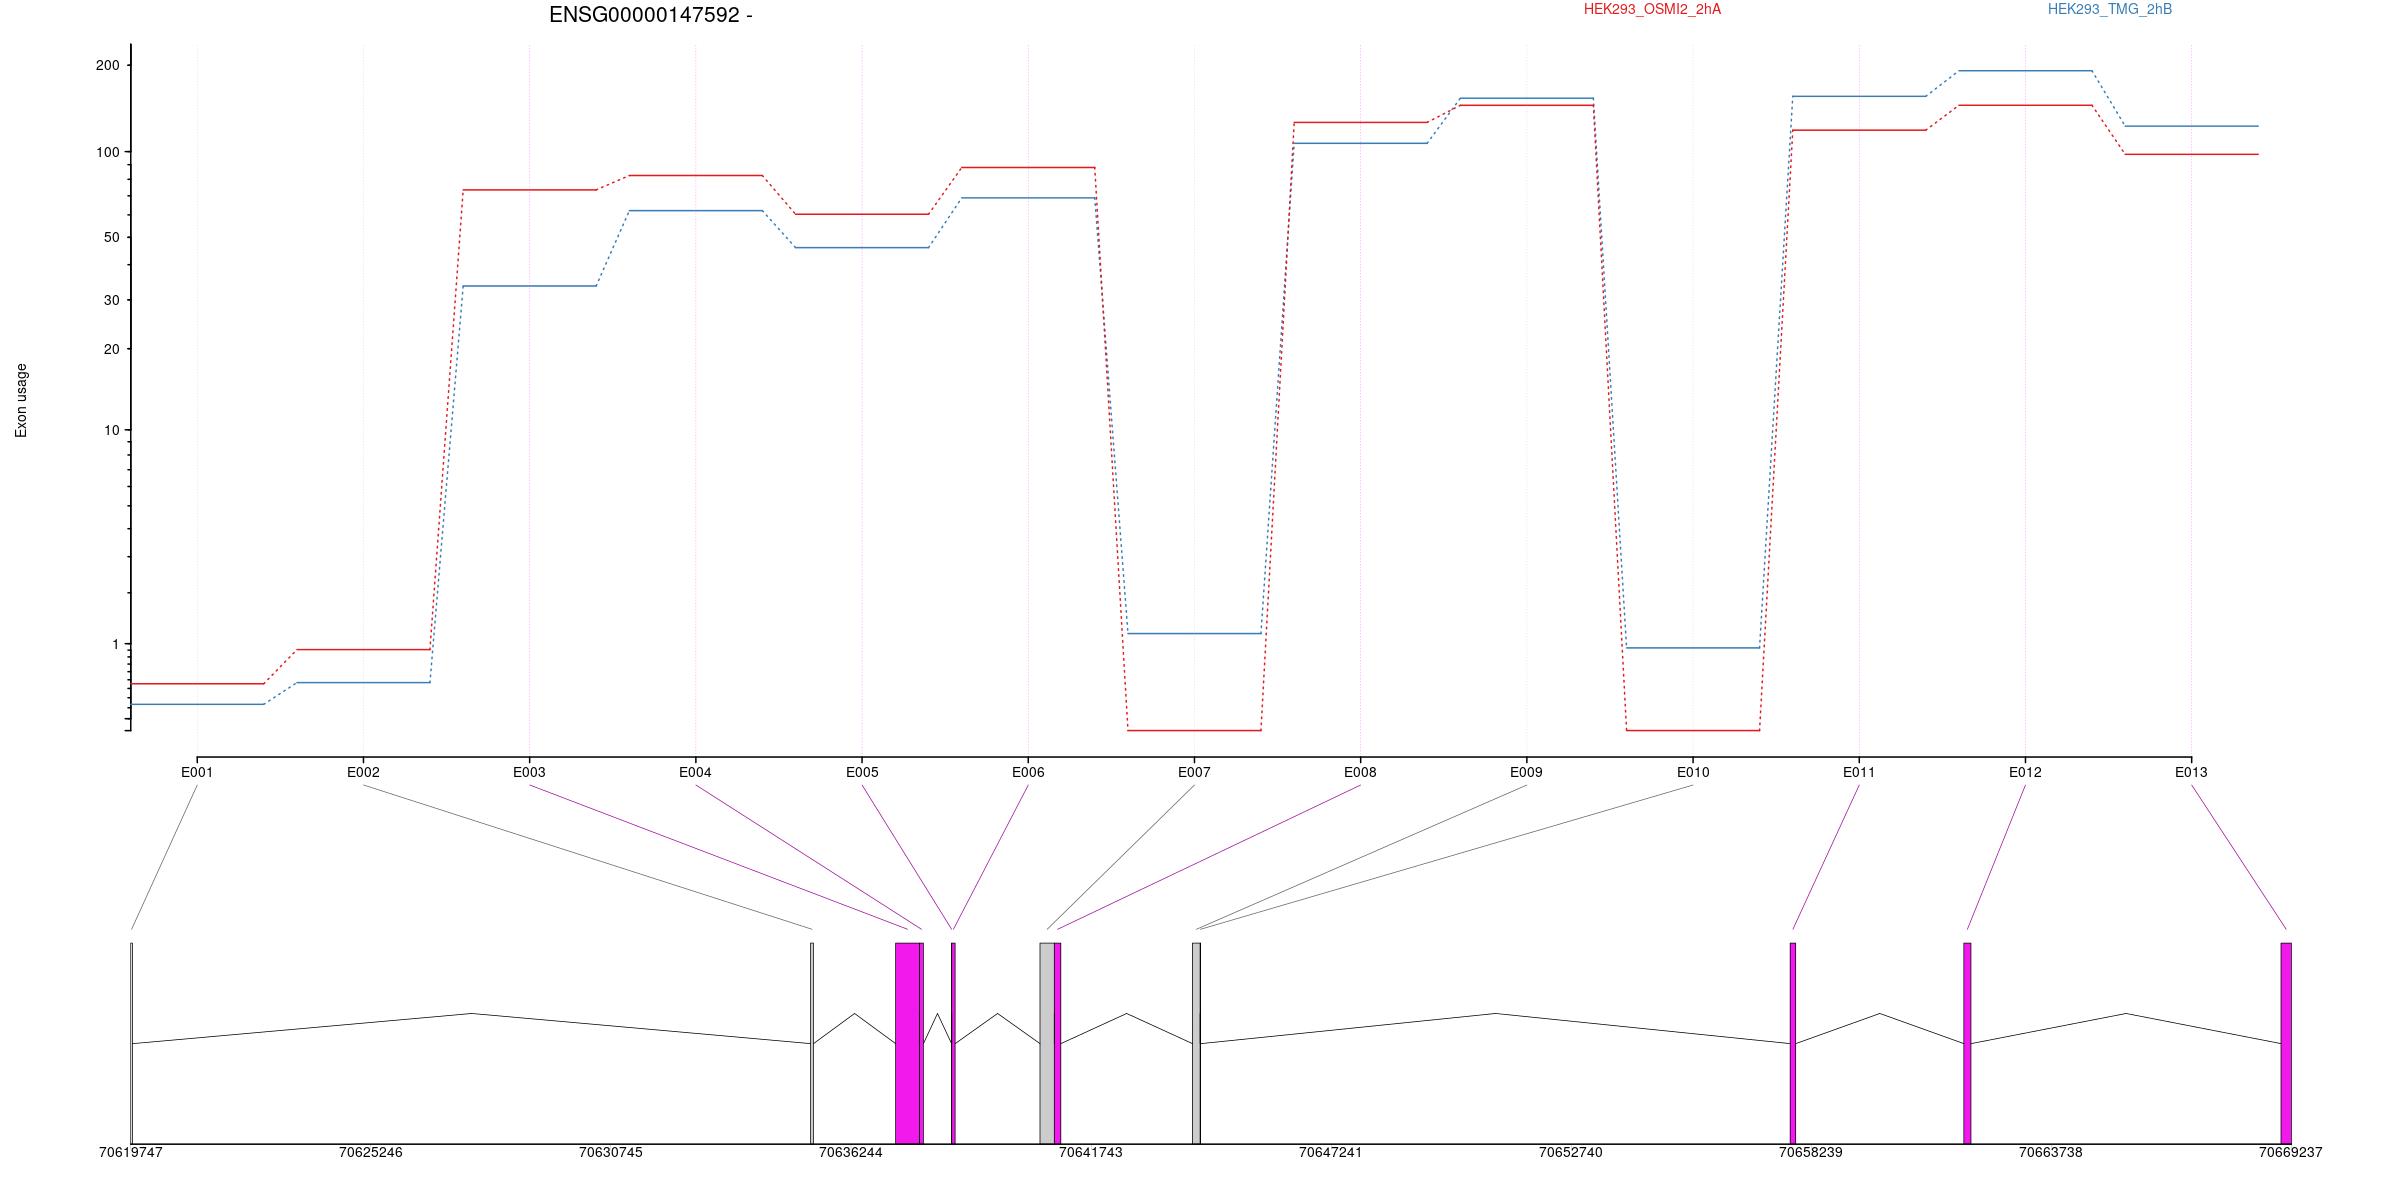2400x1200 pixels.
Task: Click the wide gray exon block for E007
Action: tap(1047, 1043)
